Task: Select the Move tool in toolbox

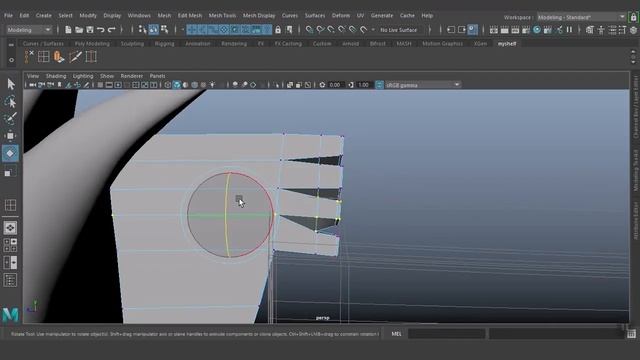Action: point(11,136)
